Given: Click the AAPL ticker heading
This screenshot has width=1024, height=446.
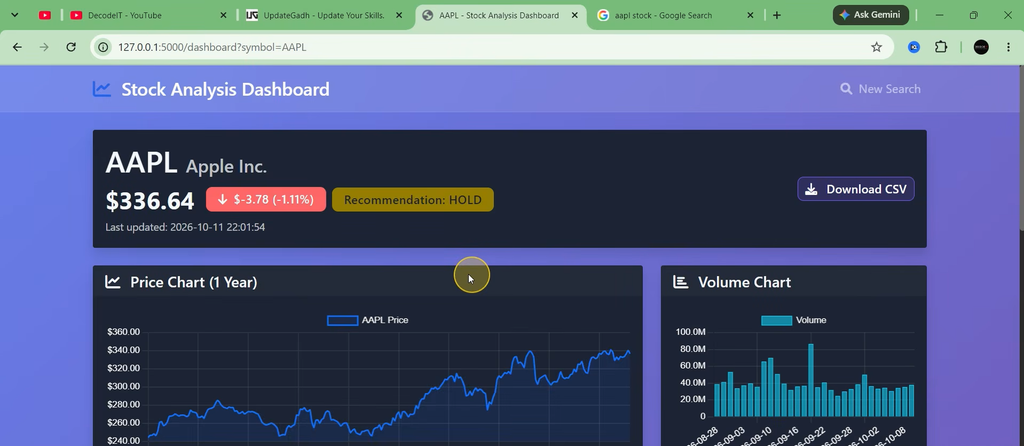Looking at the screenshot, I should tap(141, 163).
